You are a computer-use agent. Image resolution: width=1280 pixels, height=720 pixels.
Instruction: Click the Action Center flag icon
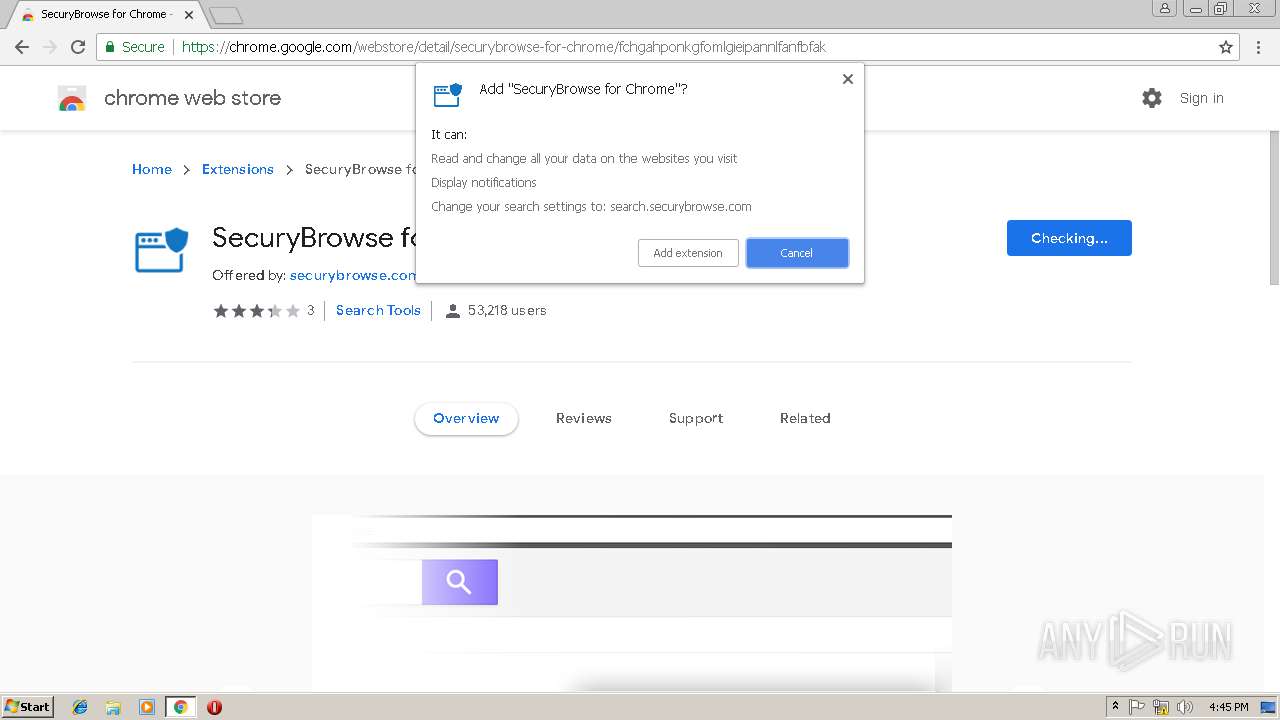pos(1137,707)
